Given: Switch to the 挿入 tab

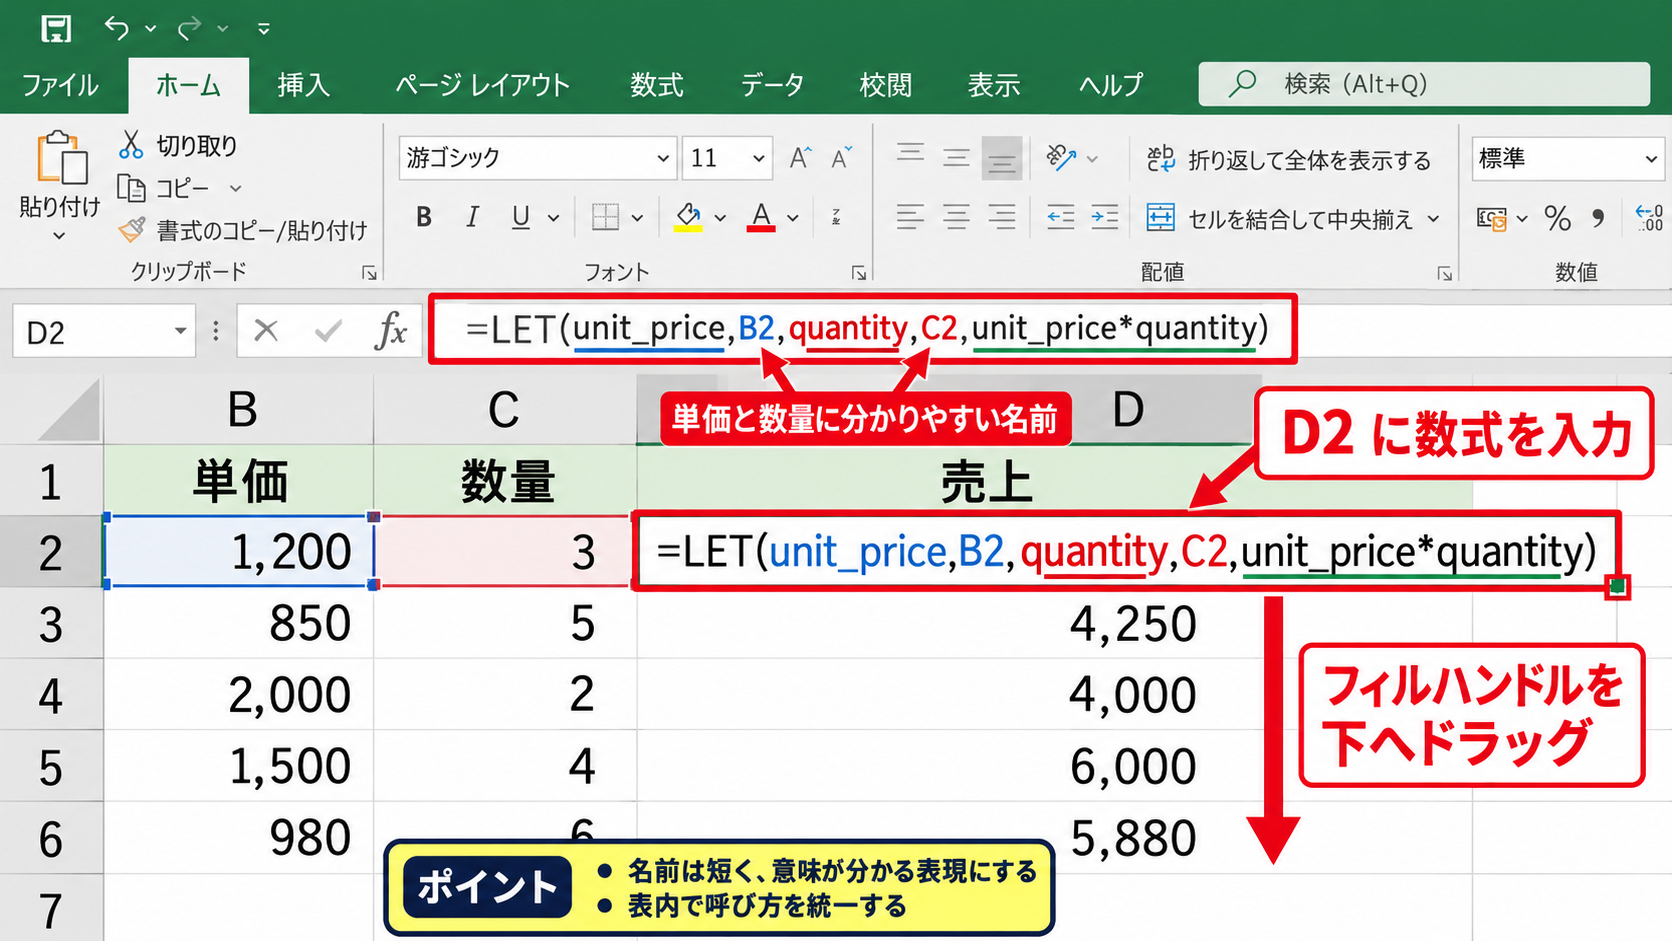Looking at the screenshot, I should (x=304, y=85).
